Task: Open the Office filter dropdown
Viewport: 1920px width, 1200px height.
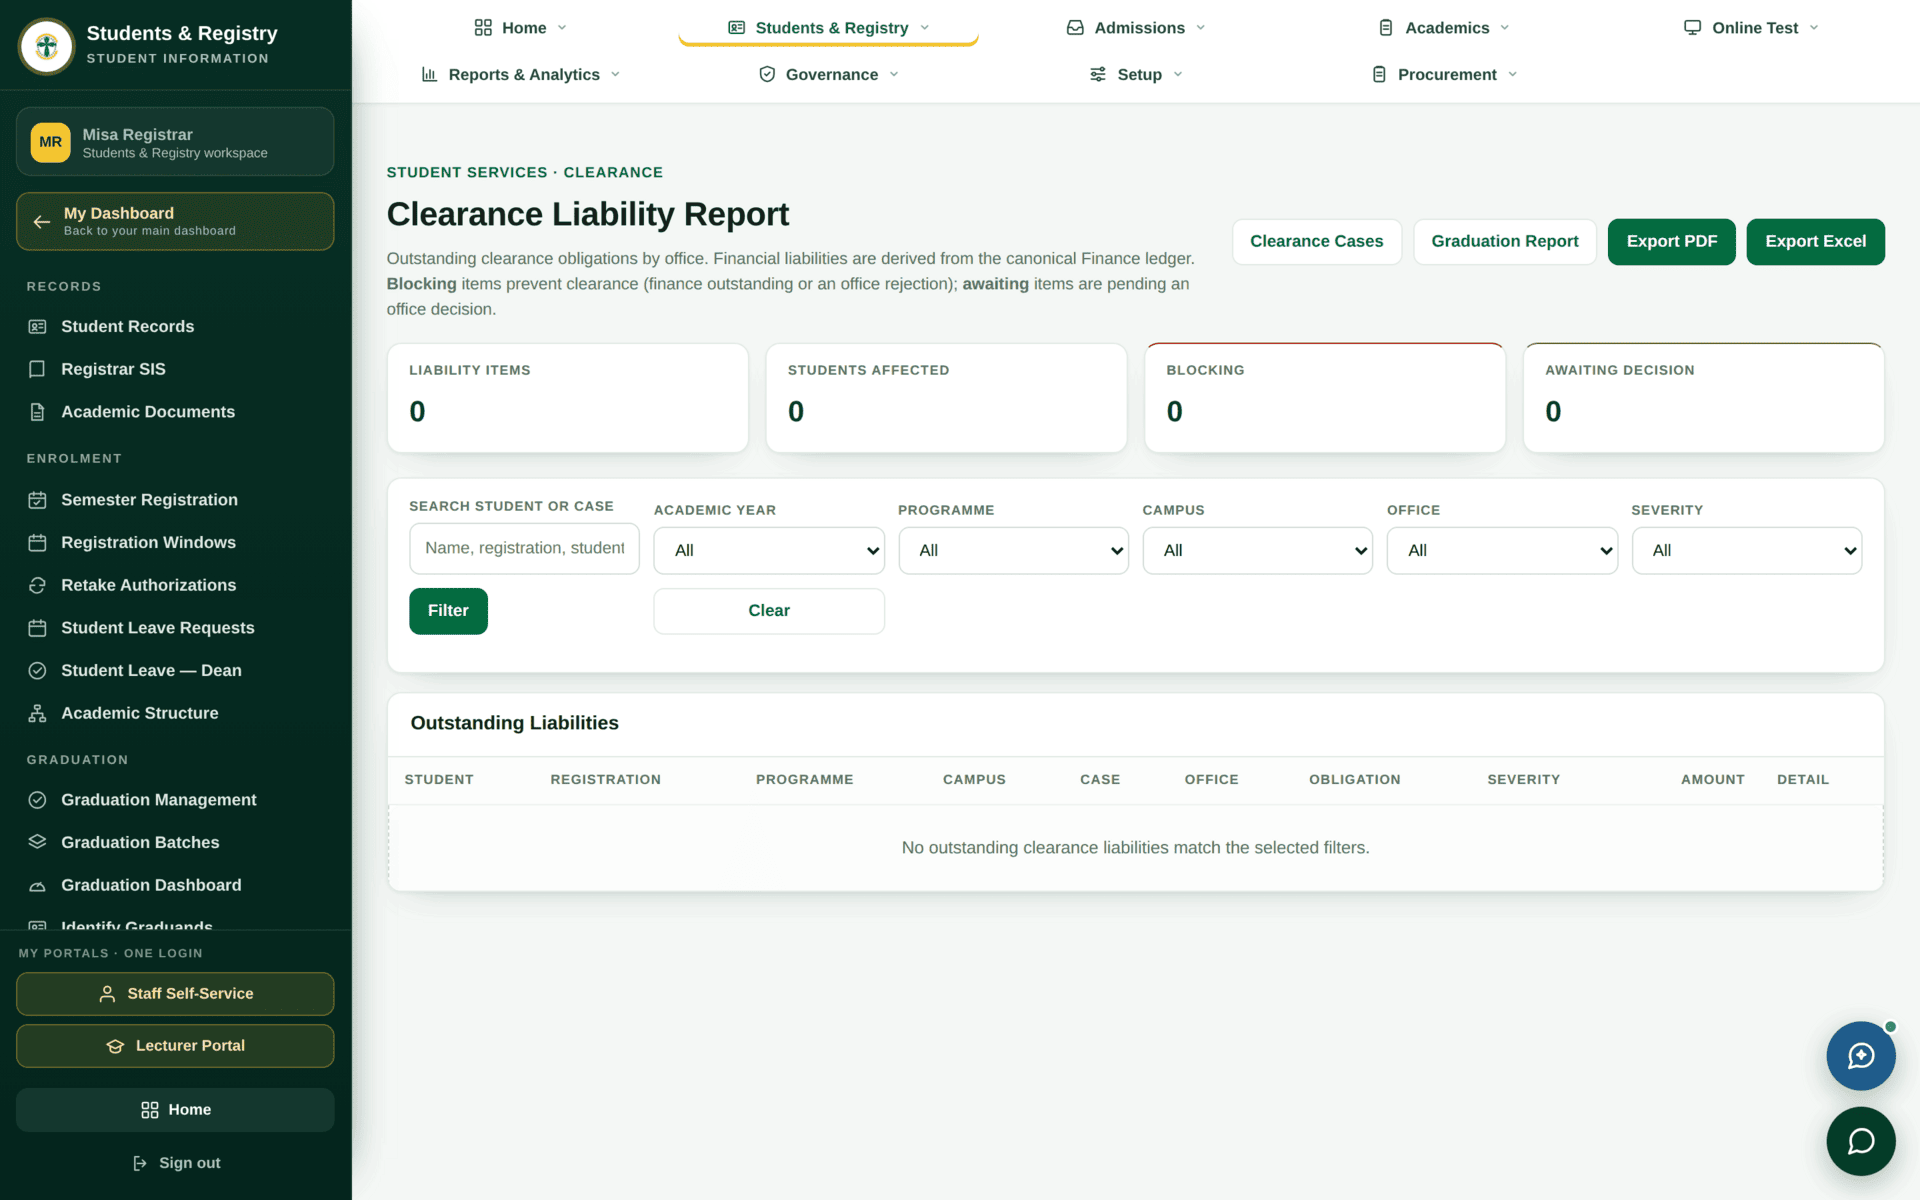Action: tap(1502, 550)
